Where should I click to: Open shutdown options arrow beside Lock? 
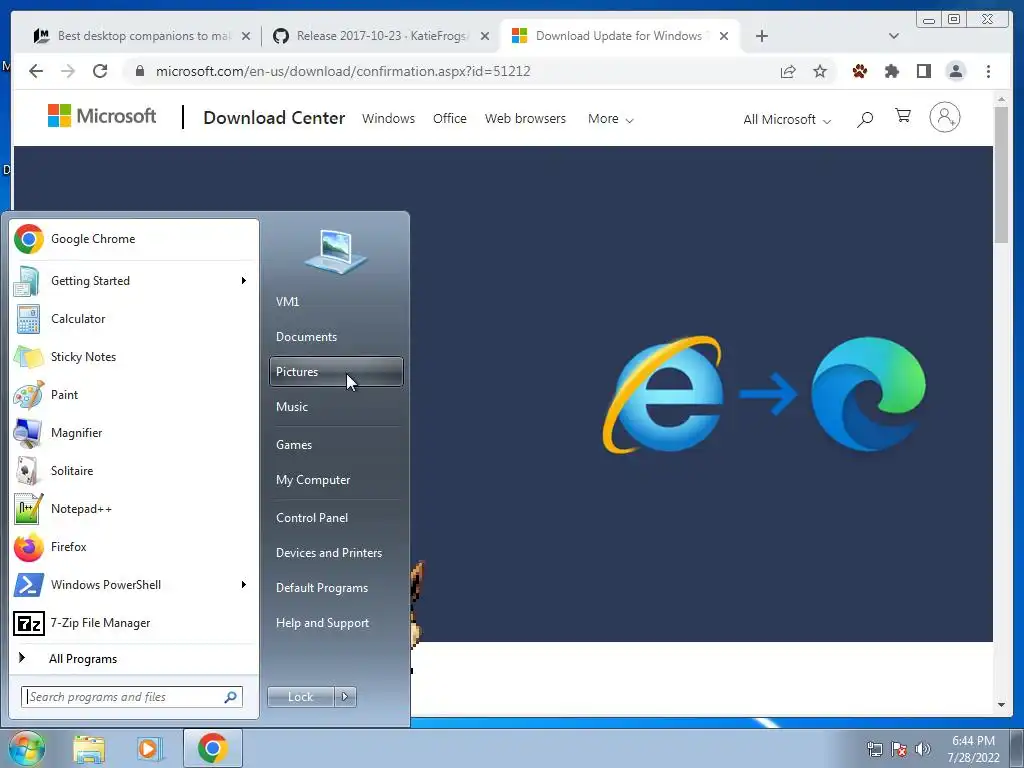tap(345, 697)
